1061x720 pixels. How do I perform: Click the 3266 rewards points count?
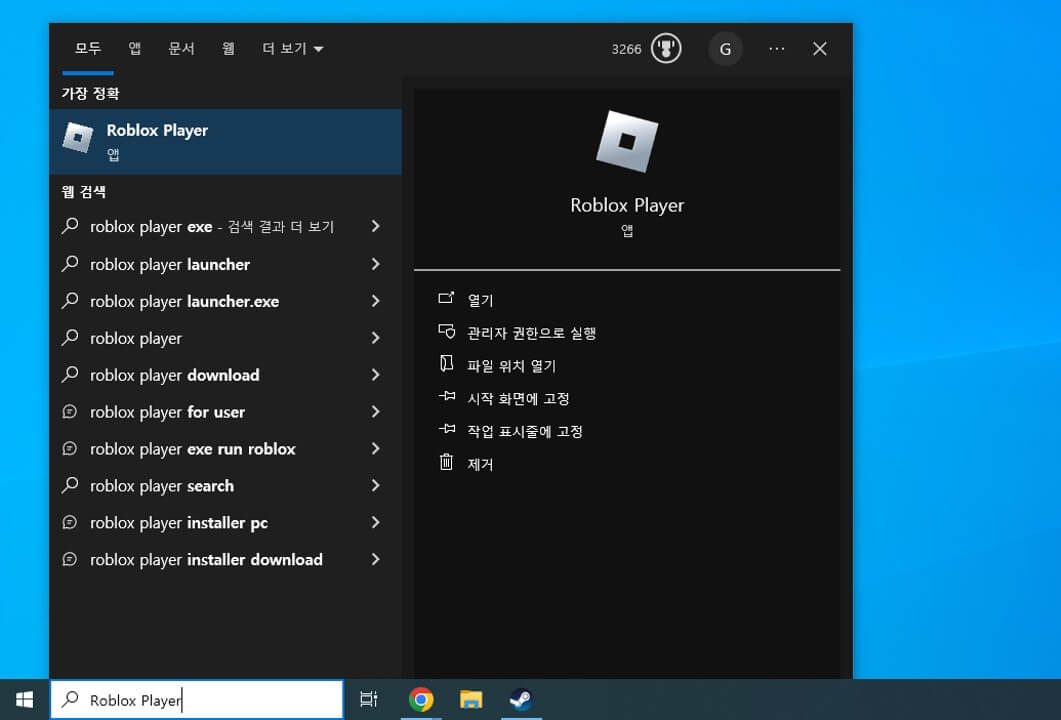click(x=626, y=49)
